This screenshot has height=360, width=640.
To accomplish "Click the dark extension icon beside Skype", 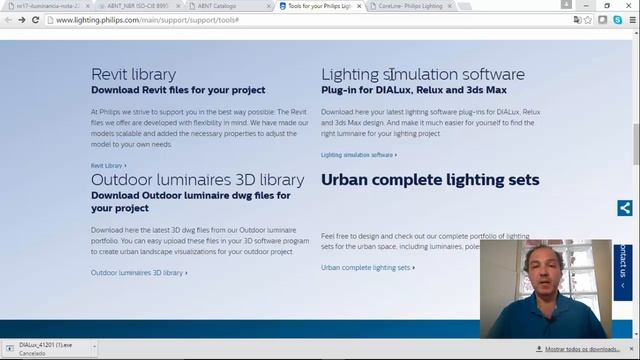I will [x=602, y=20].
